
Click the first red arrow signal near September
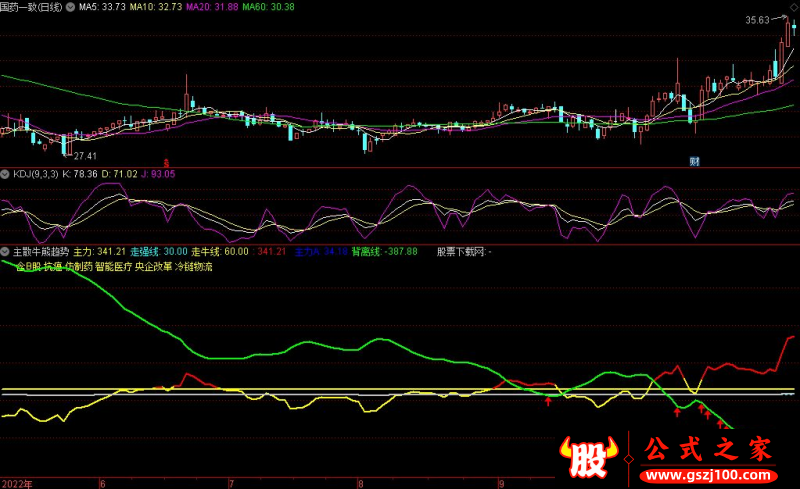point(549,402)
